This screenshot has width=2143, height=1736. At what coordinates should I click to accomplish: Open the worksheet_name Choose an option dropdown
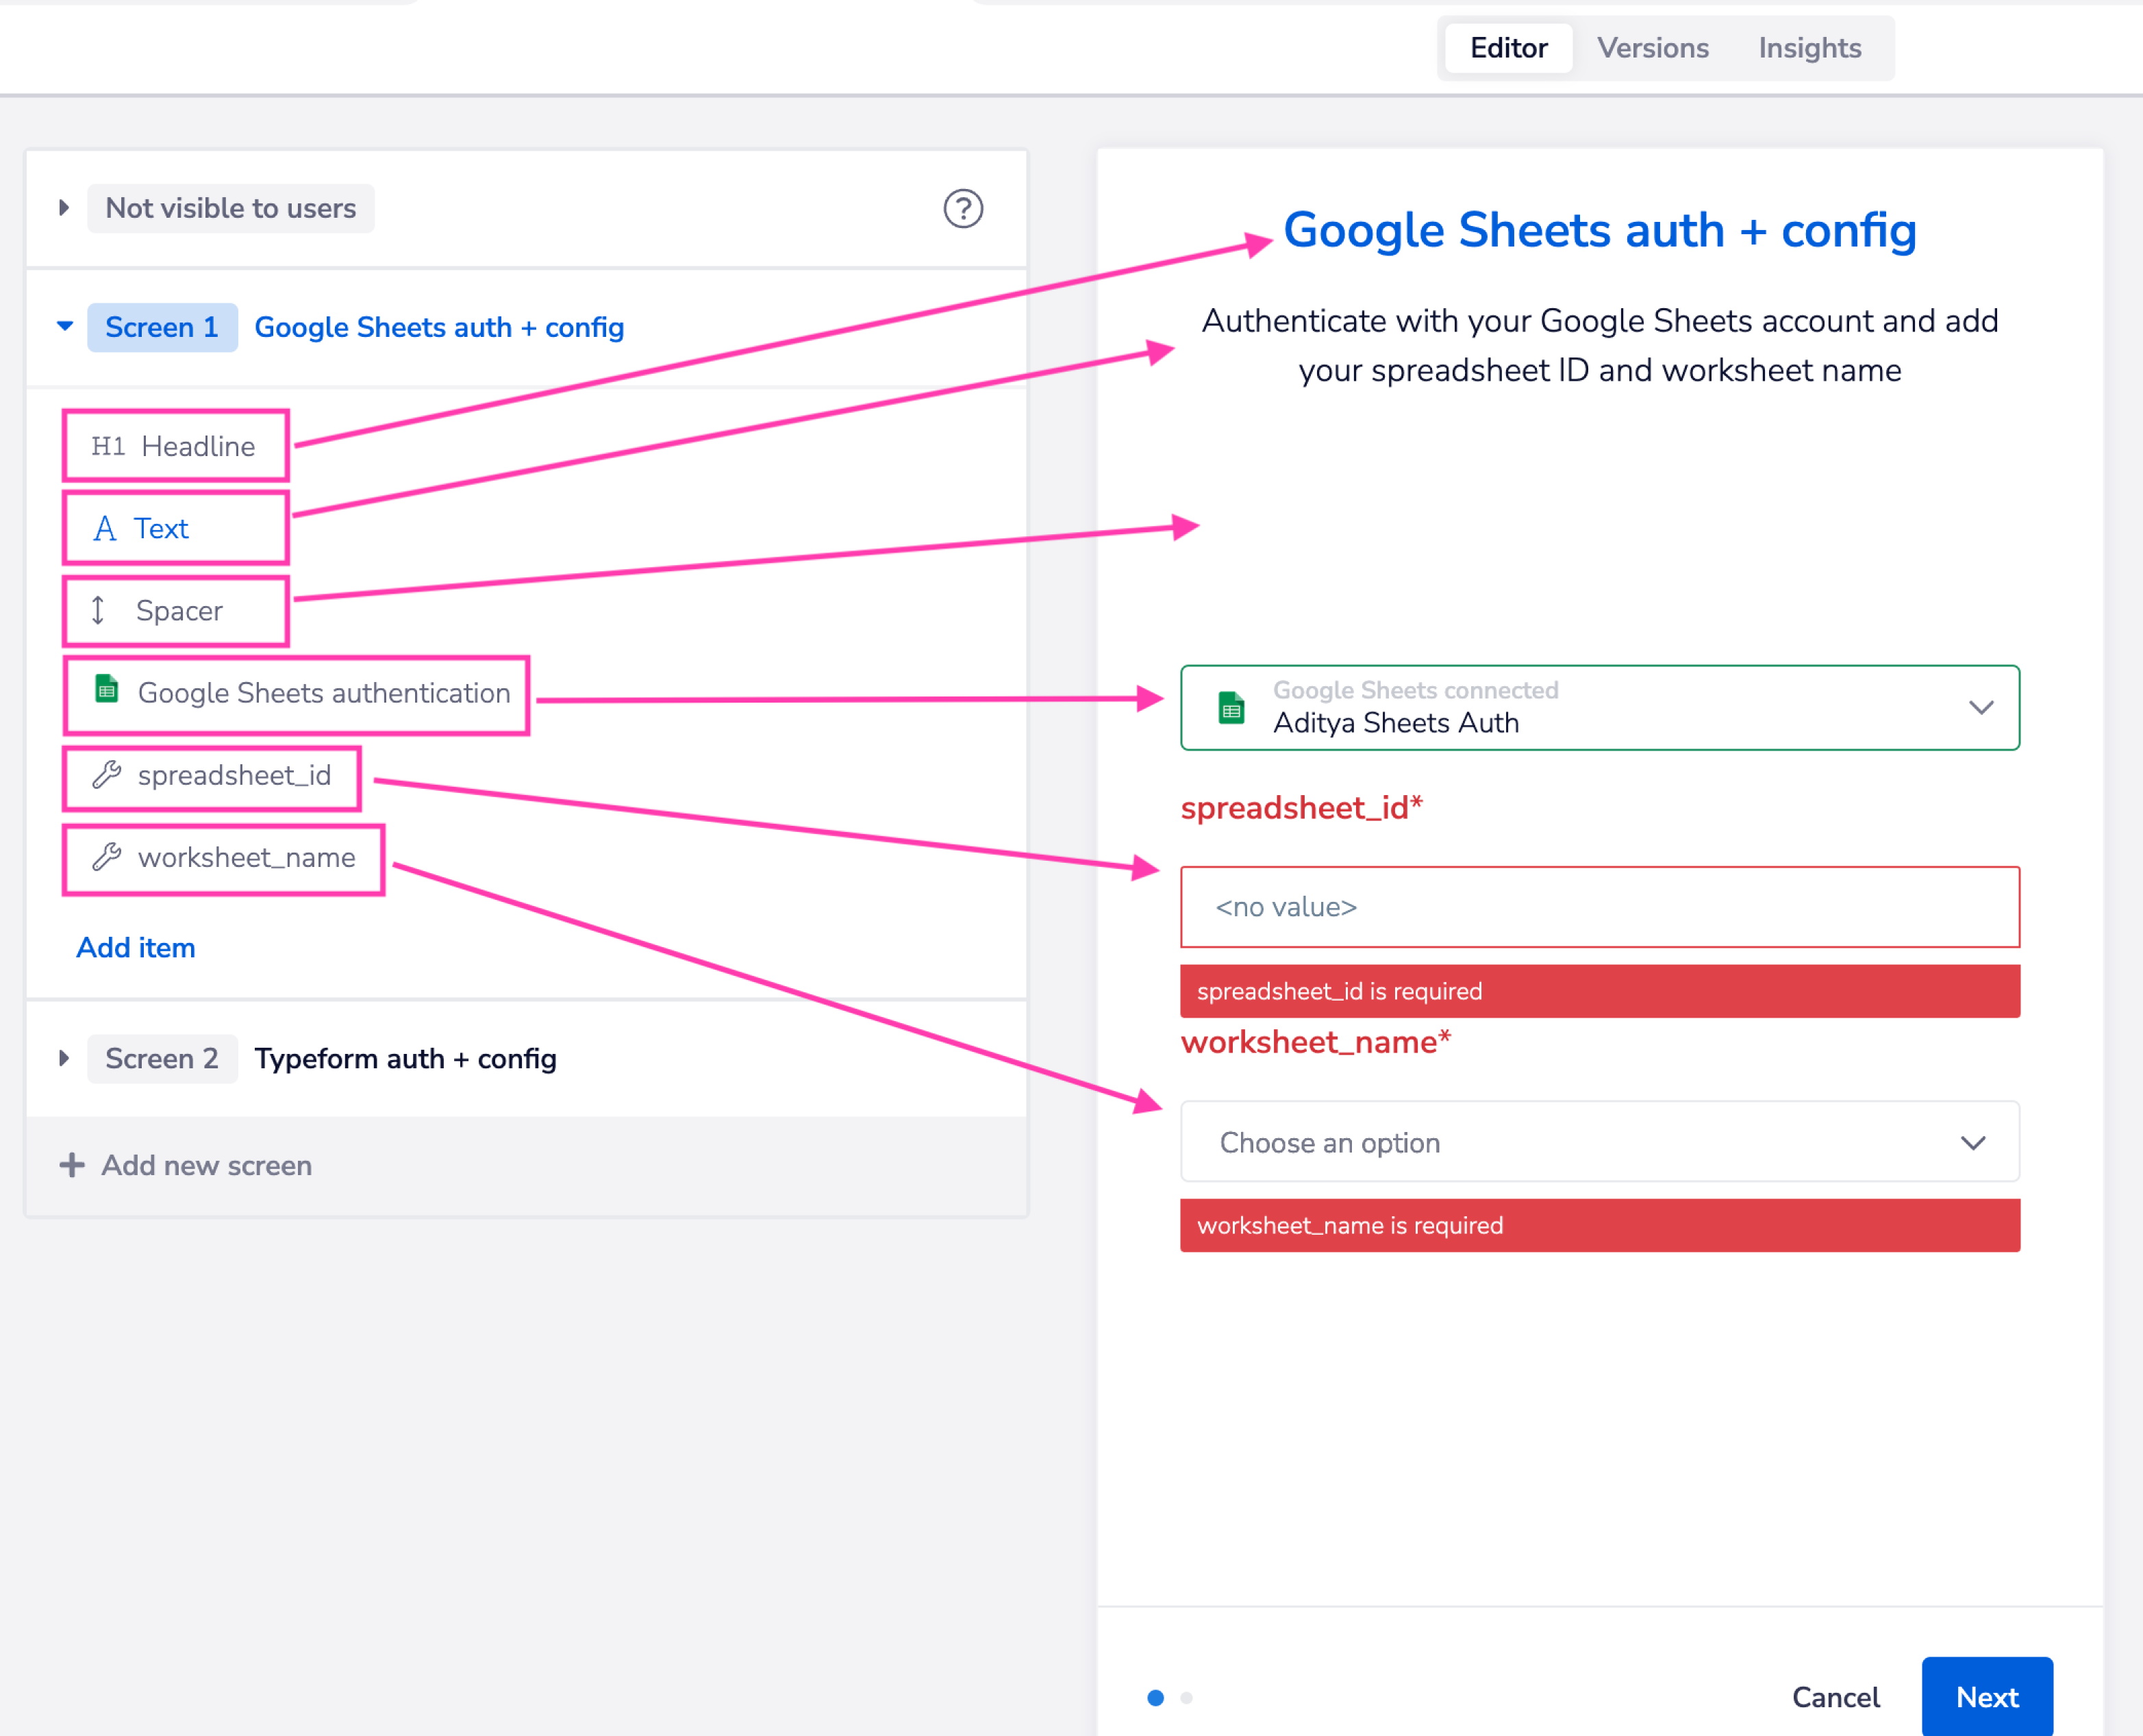coord(1972,1143)
